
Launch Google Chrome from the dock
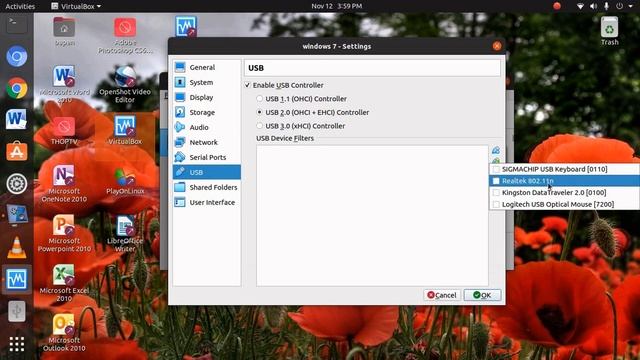point(17,88)
